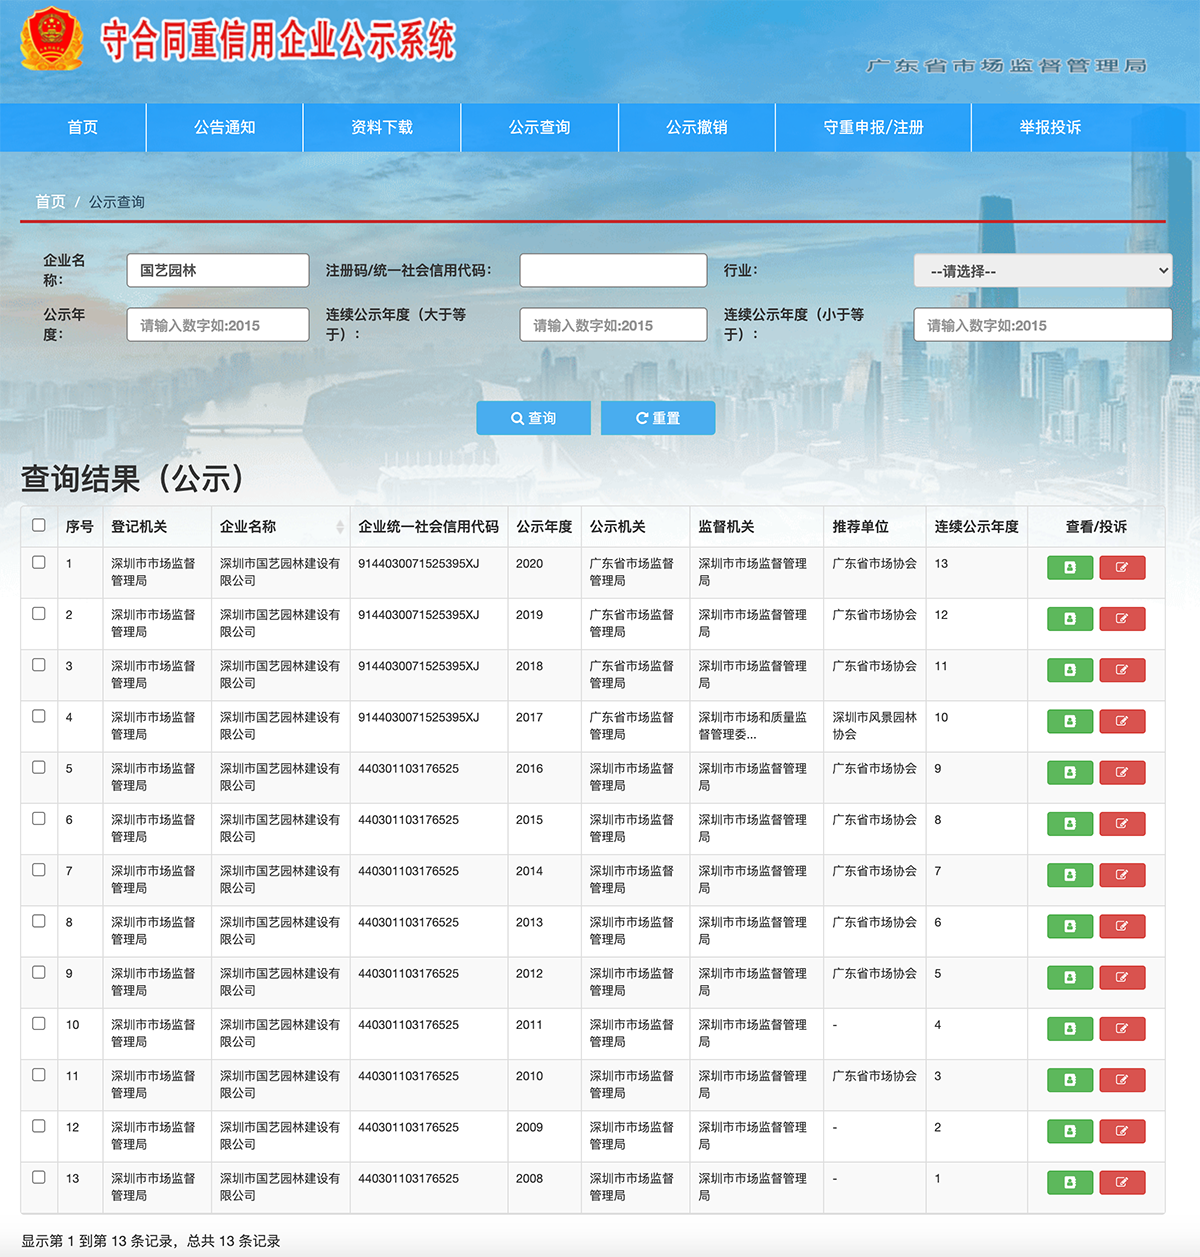Open red complaint icon for 2009 row
Screen dimensions: 1200x1257
(1122, 1131)
